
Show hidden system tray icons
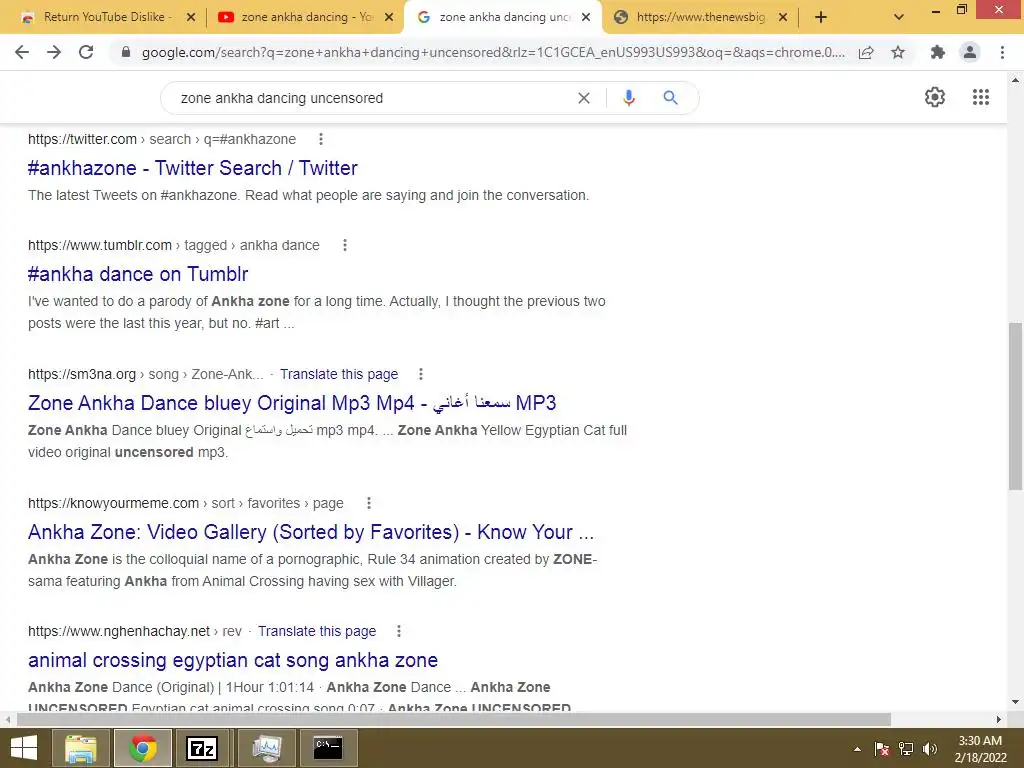tap(857, 749)
